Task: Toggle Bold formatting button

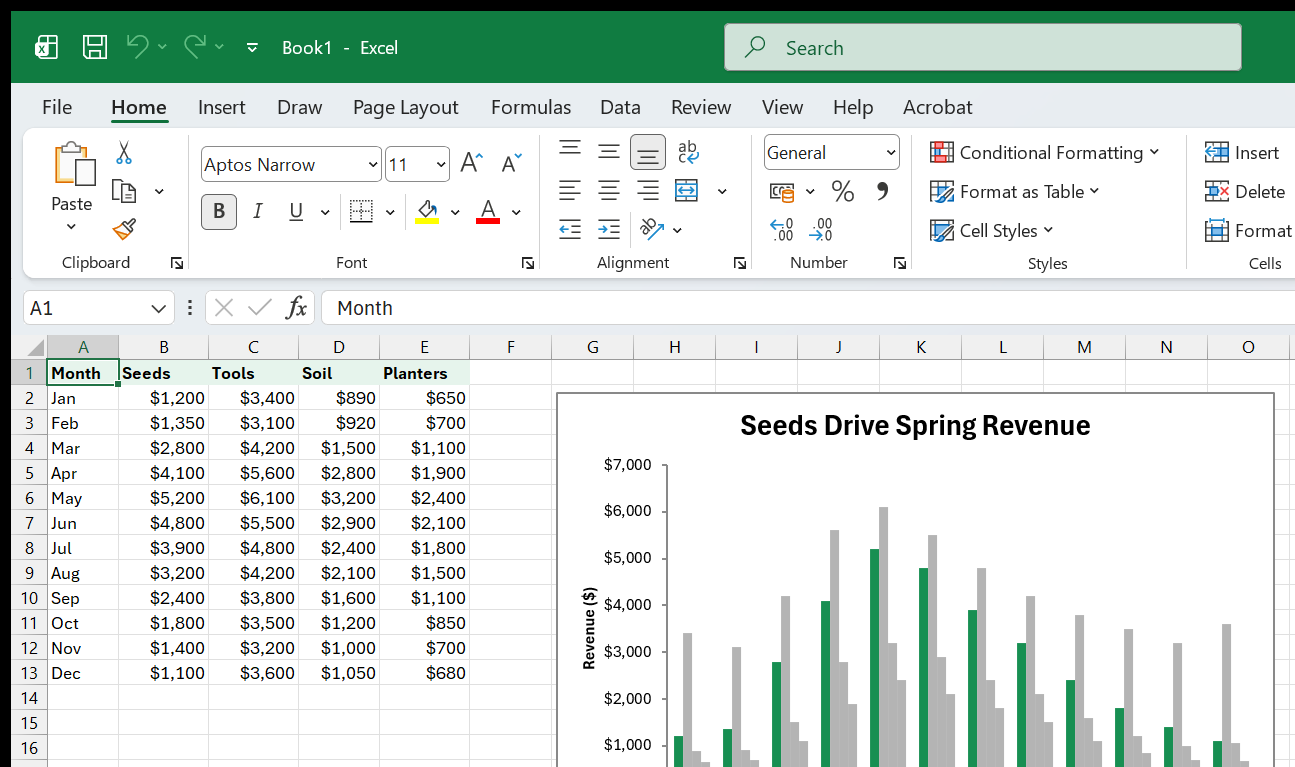Action: 219,211
